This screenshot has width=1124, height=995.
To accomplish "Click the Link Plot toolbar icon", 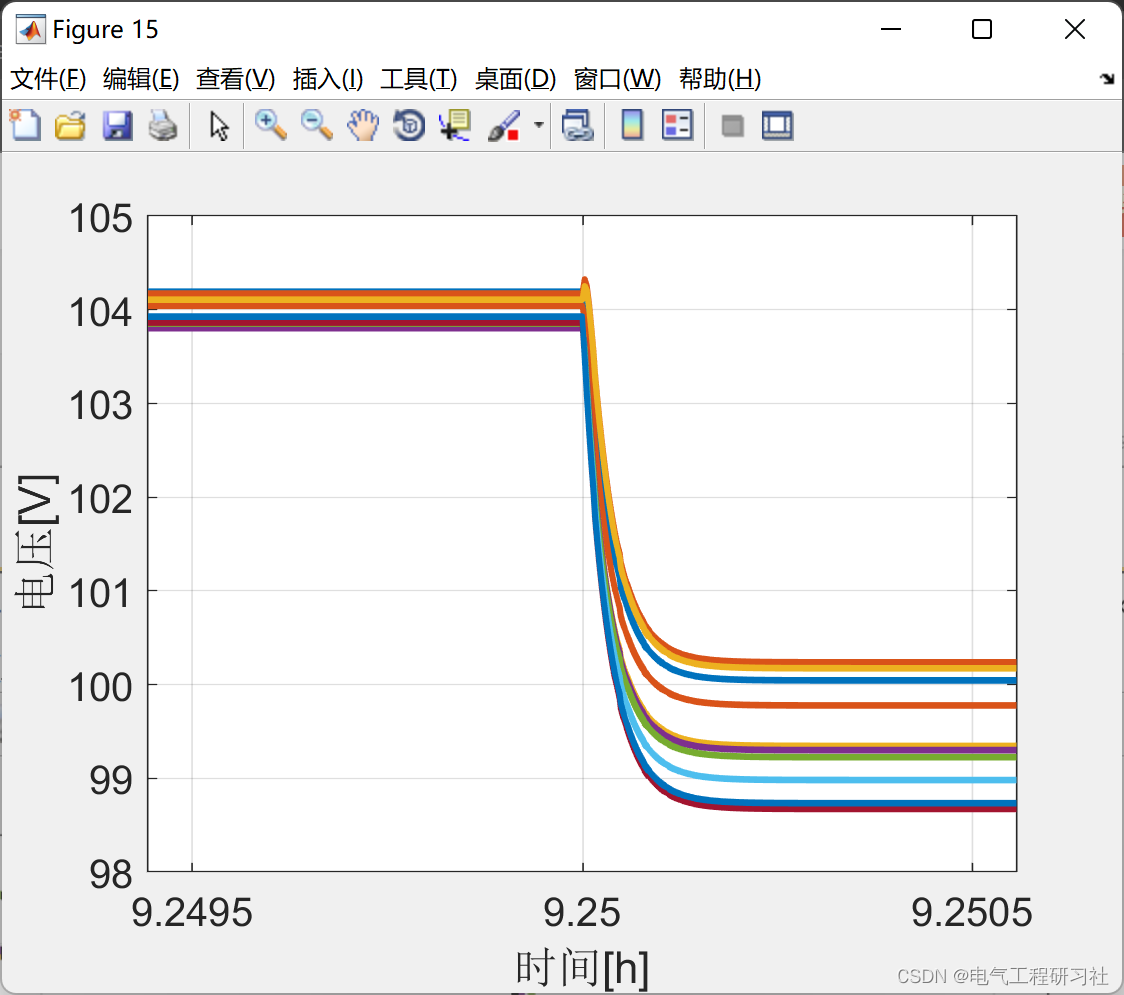I will (578, 126).
